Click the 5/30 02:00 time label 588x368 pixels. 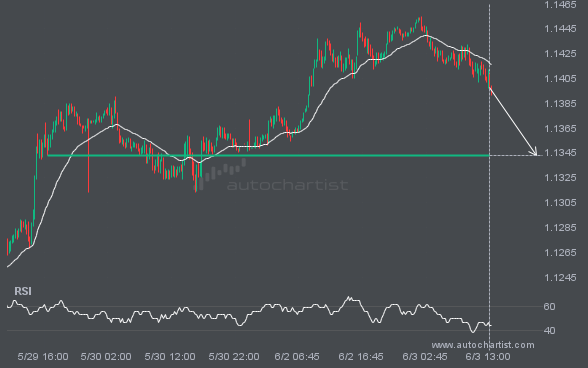(x=106, y=356)
